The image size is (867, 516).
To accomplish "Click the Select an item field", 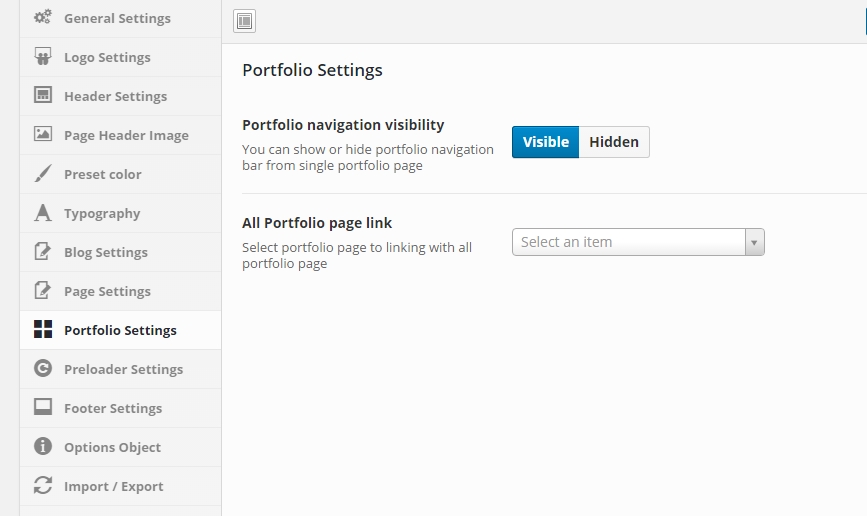I will 638,242.
